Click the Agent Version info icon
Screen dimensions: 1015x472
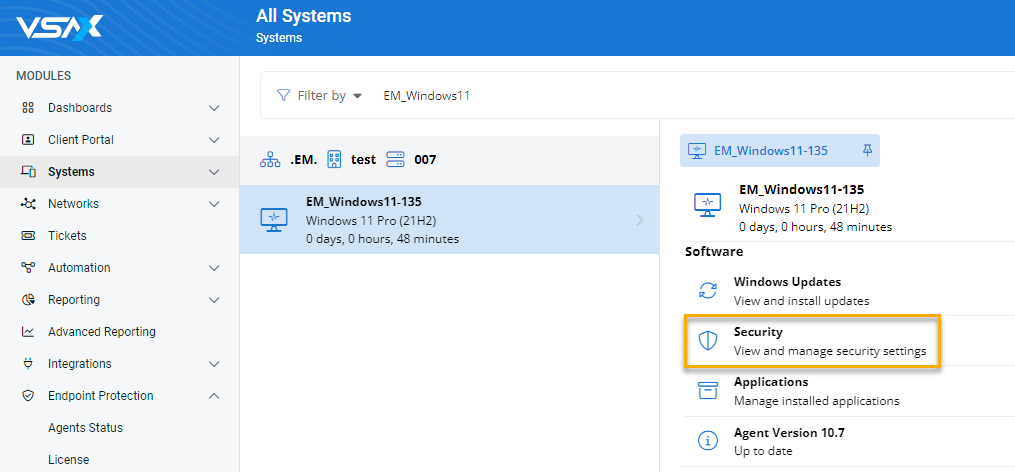coord(708,441)
